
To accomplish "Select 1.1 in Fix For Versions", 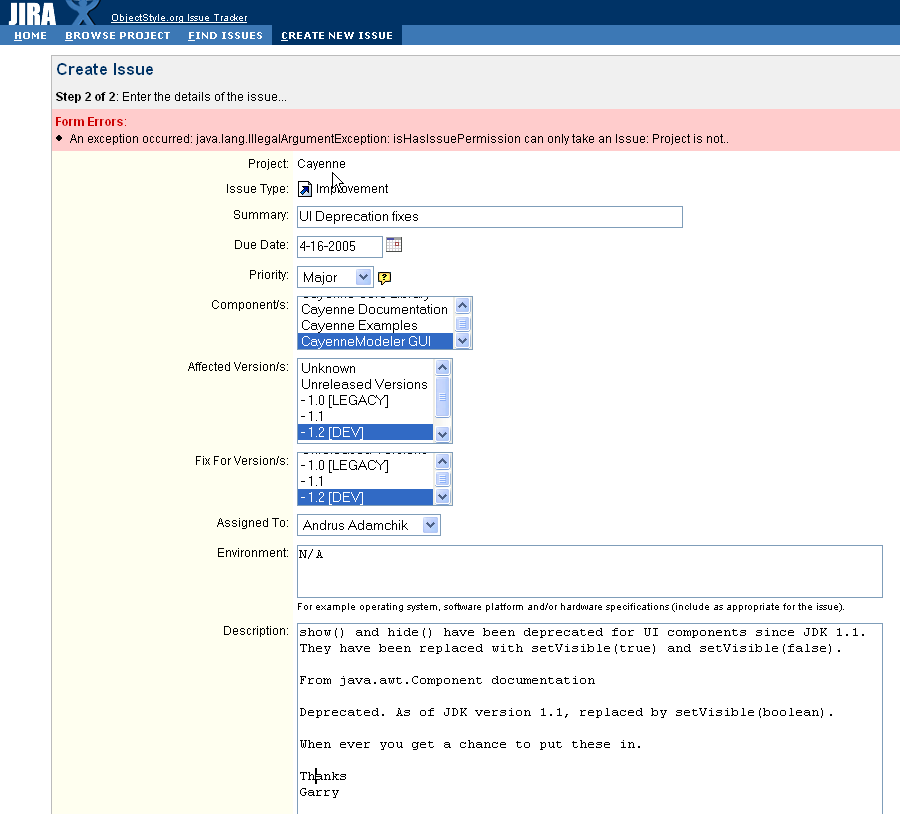I will [366, 482].
